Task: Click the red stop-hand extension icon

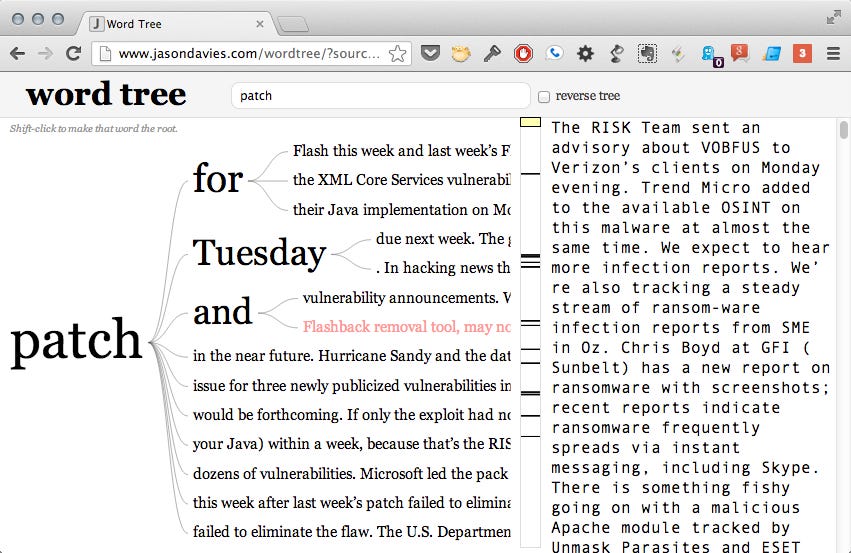Action: (523, 54)
